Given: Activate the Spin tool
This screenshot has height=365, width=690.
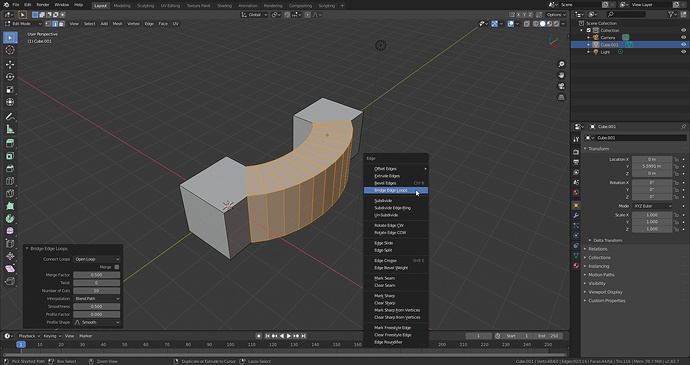Looking at the screenshot, I should click(x=10, y=219).
